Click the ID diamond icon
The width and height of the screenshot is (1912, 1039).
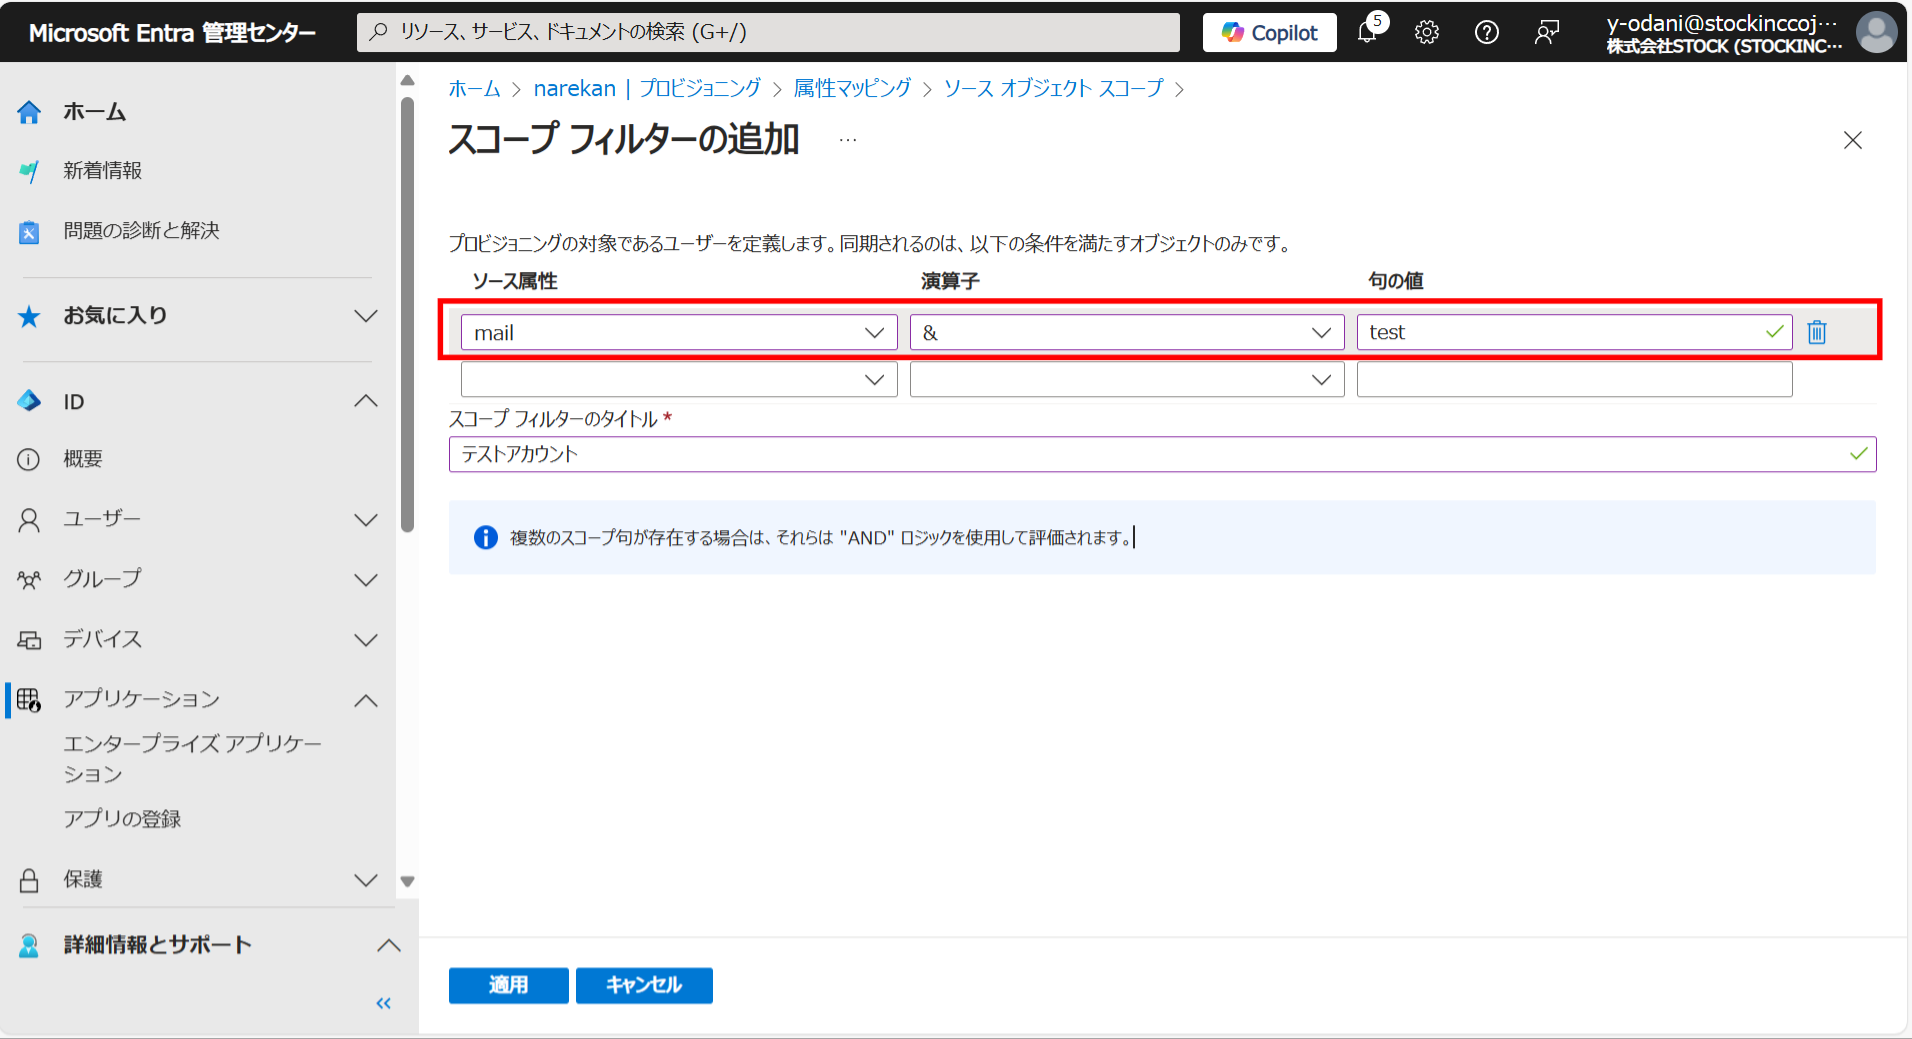29,401
